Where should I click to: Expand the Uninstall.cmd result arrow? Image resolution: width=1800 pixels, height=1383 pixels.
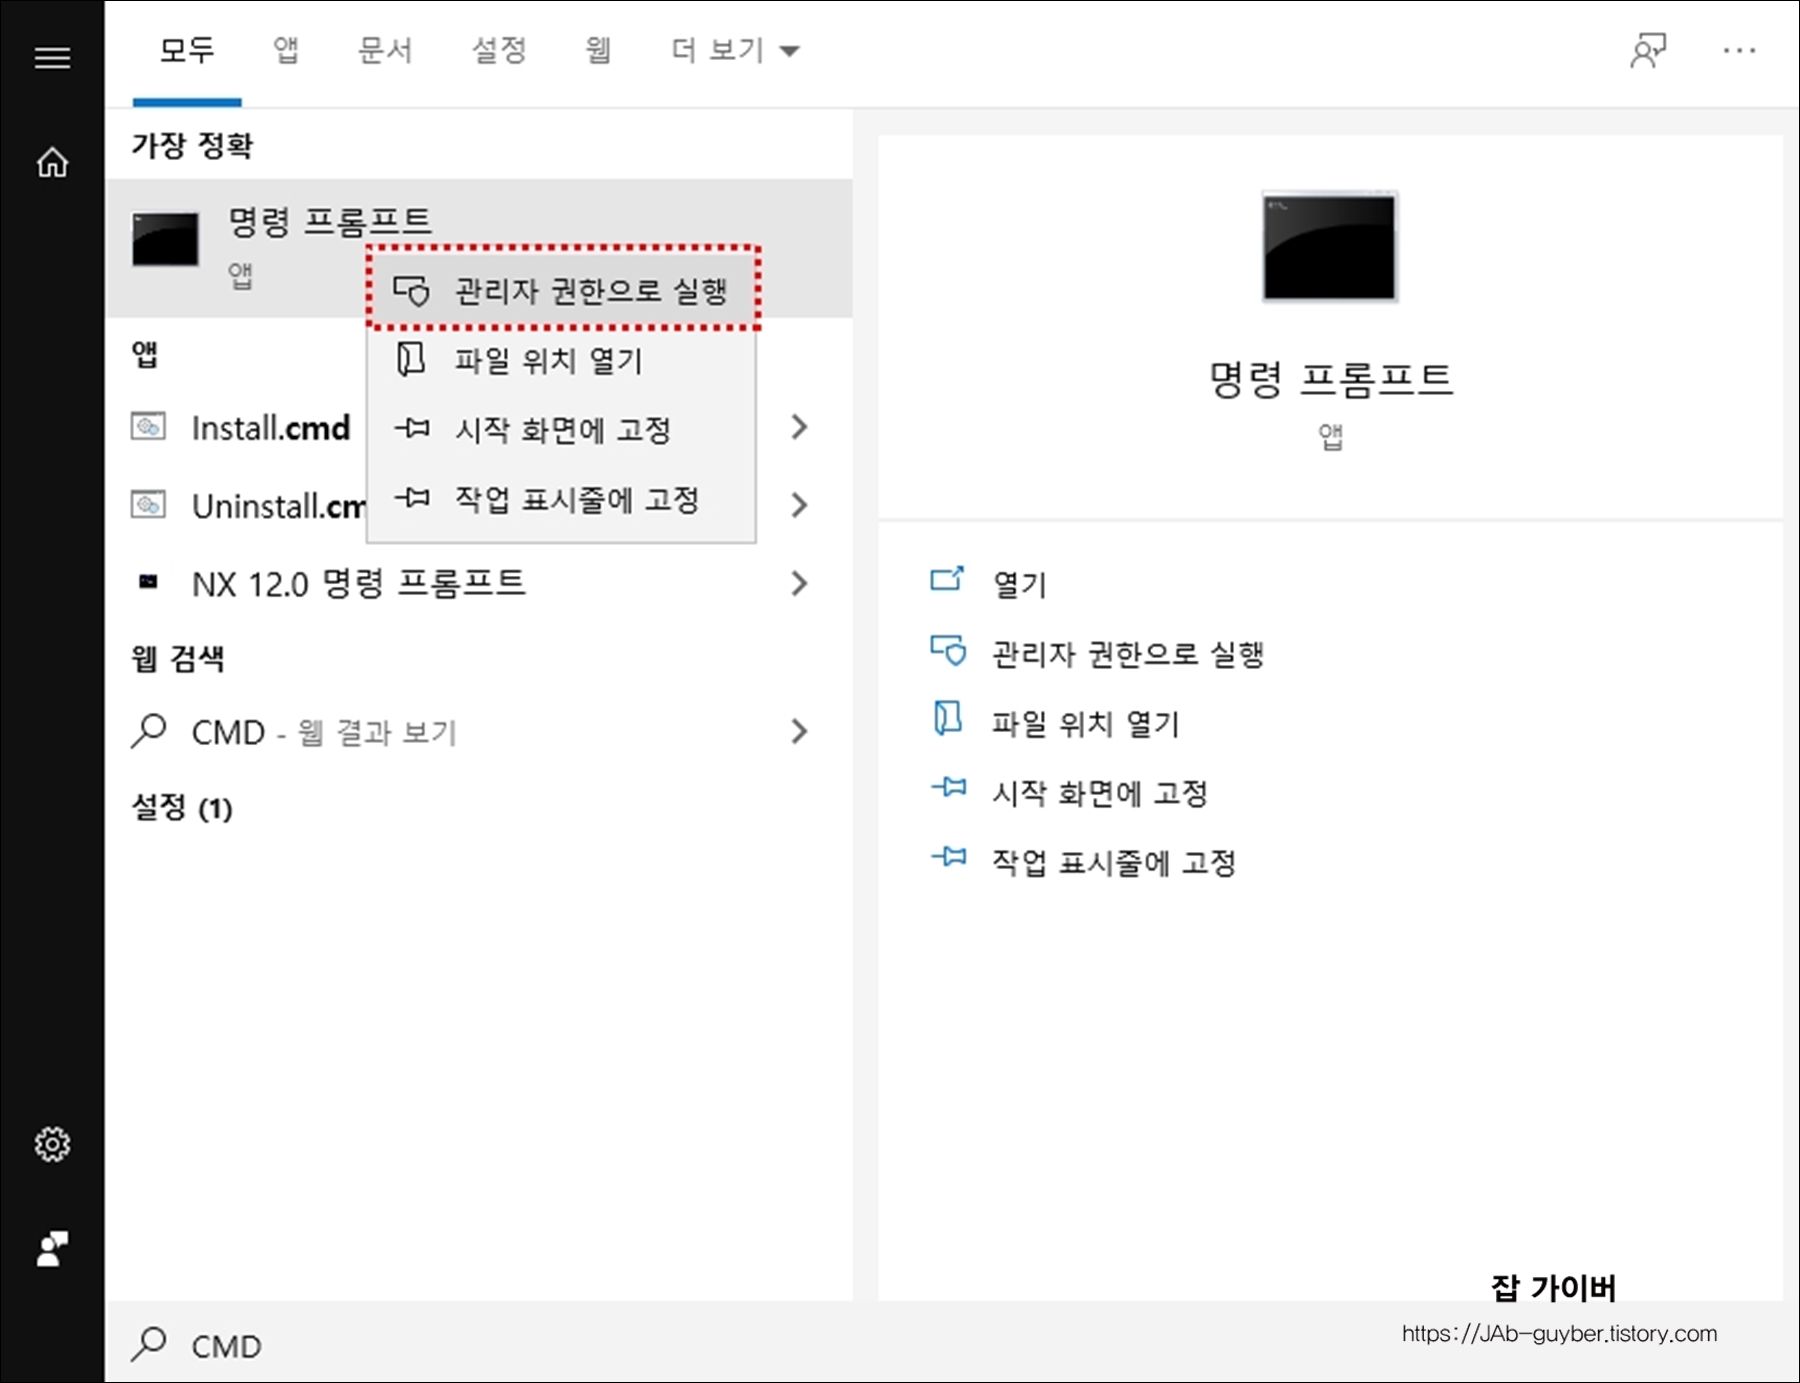[798, 505]
